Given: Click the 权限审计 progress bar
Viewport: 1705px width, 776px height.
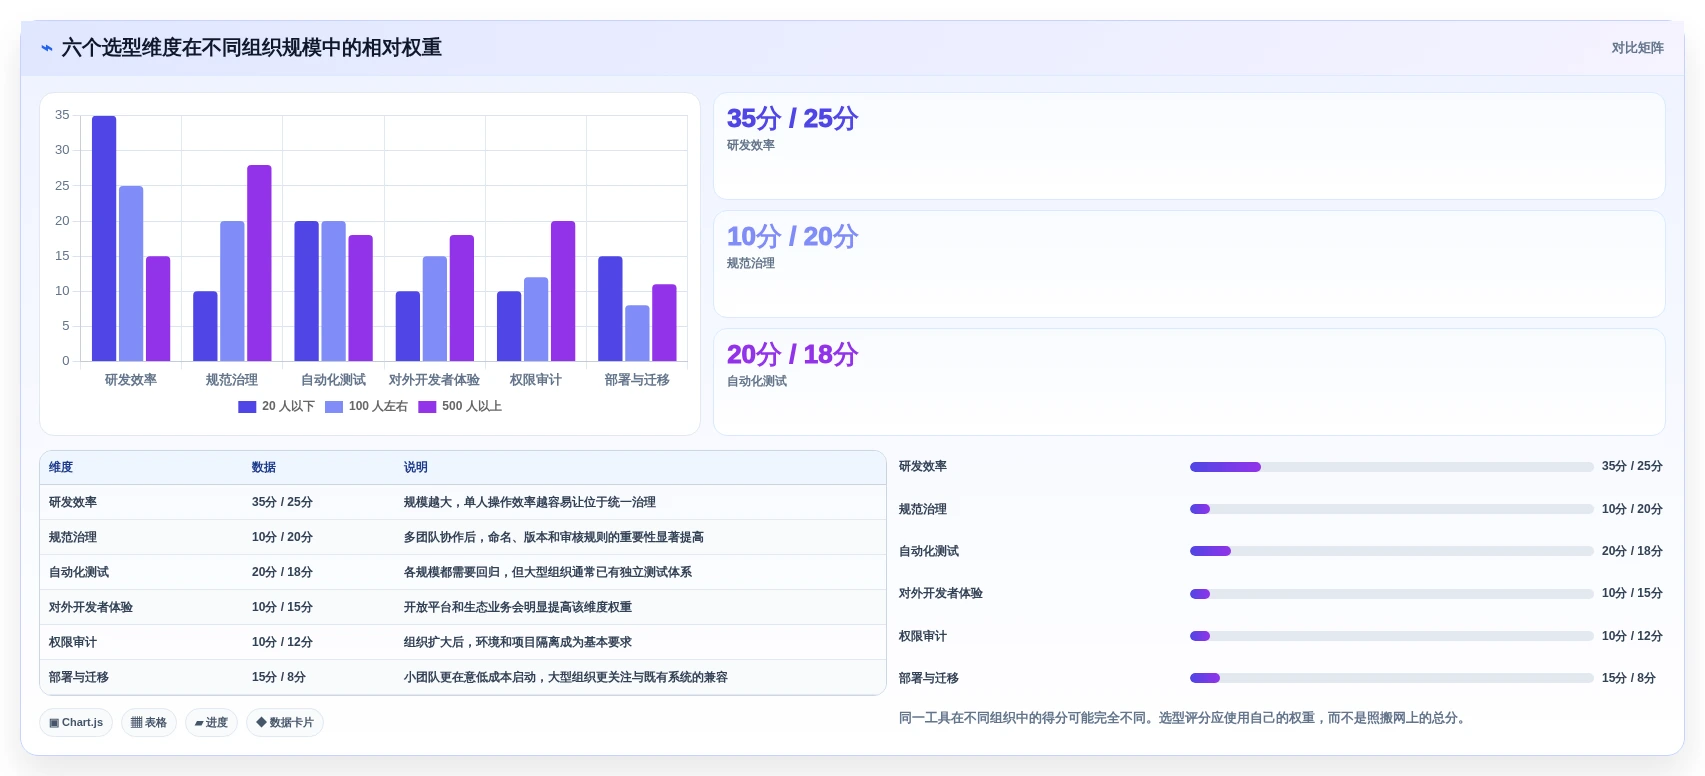Looking at the screenshot, I should tap(1391, 636).
